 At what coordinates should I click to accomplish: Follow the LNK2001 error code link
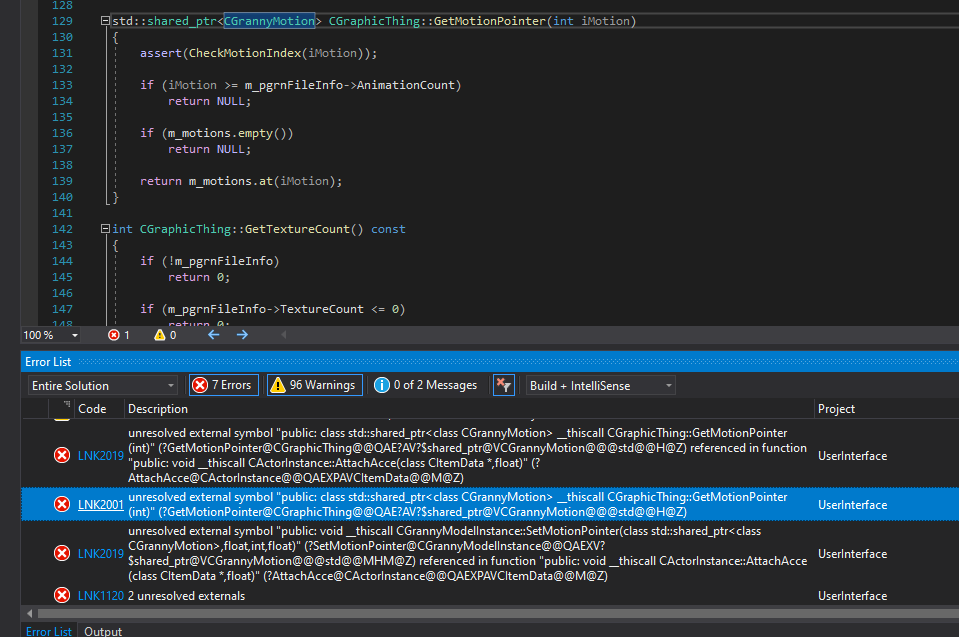tap(100, 504)
